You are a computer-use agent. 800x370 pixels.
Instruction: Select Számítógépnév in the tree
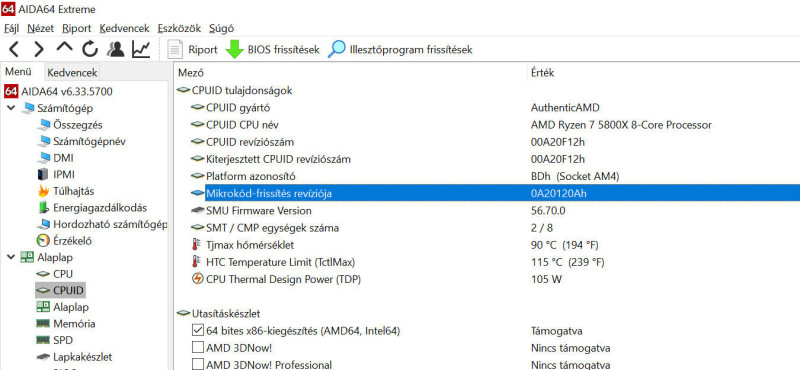pyautogui.click(x=89, y=141)
